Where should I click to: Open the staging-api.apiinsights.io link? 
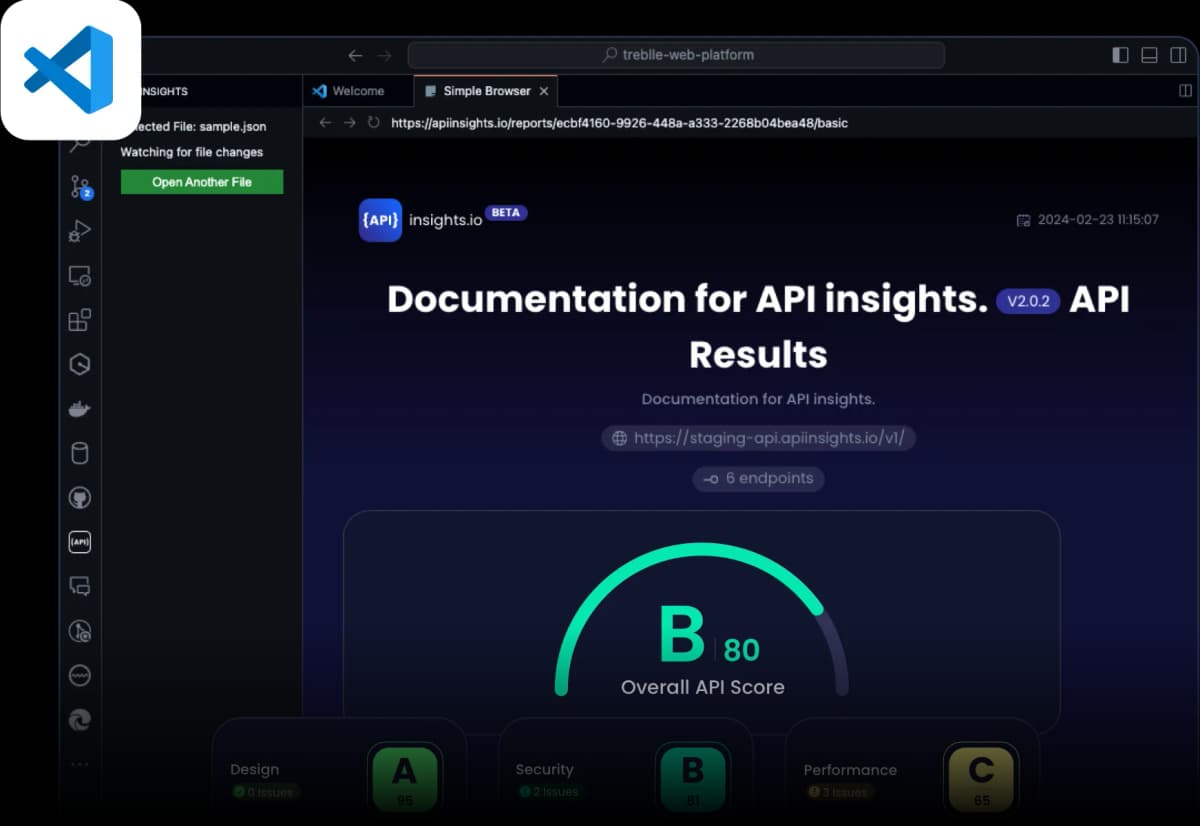[758, 438]
